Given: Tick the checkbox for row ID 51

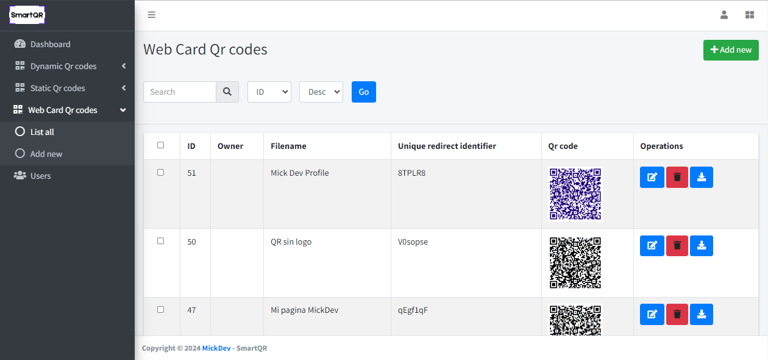Looking at the screenshot, I should point(160,172).
